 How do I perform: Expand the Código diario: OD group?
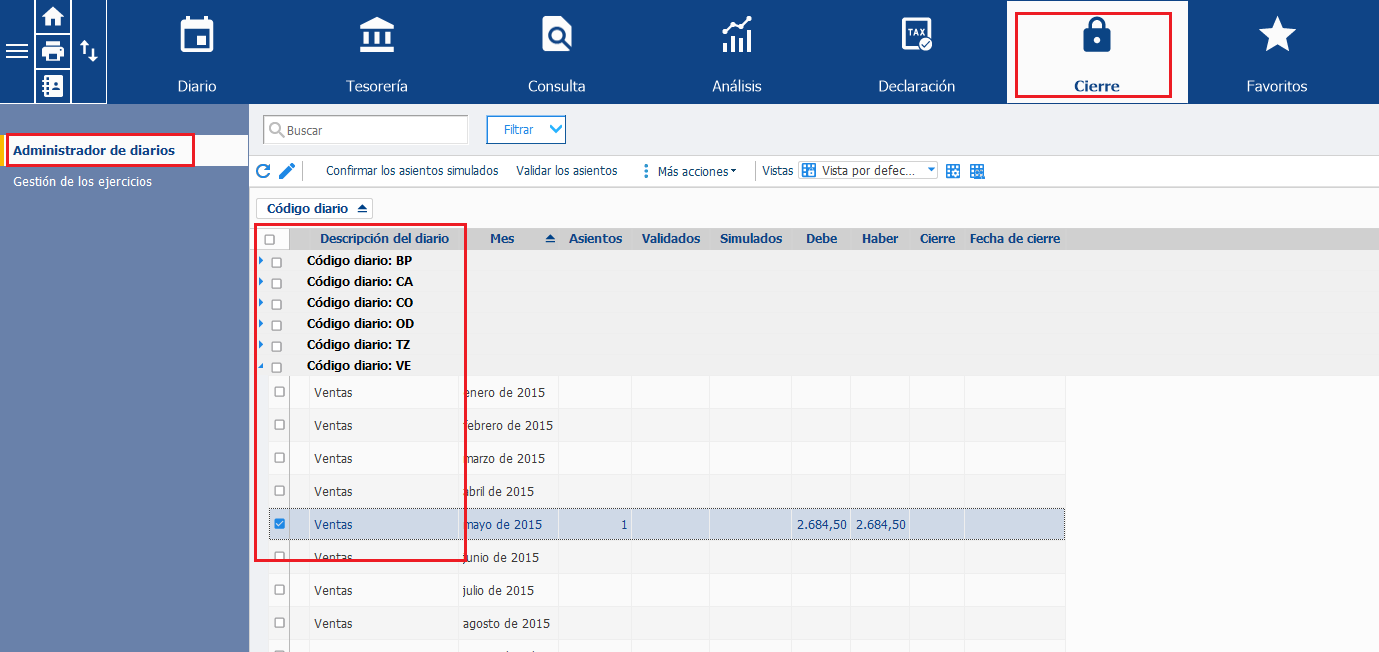coord(261,323)
